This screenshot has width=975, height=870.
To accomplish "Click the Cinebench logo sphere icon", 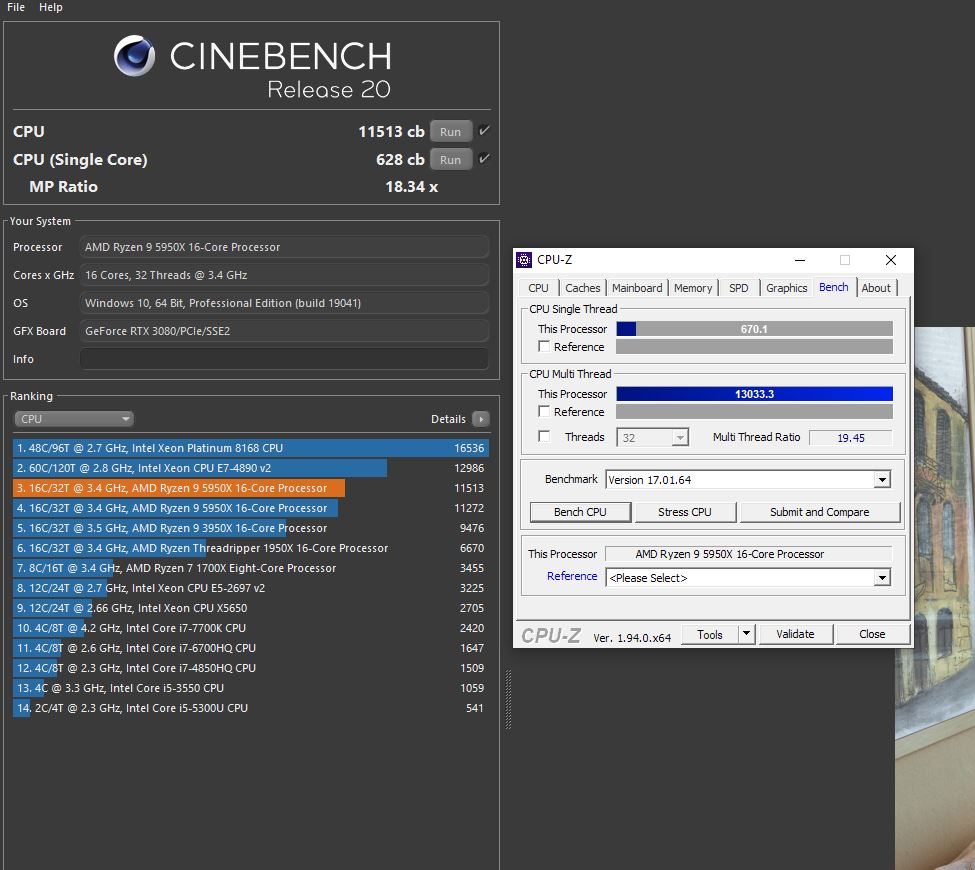I will click(x=134, y=56).
